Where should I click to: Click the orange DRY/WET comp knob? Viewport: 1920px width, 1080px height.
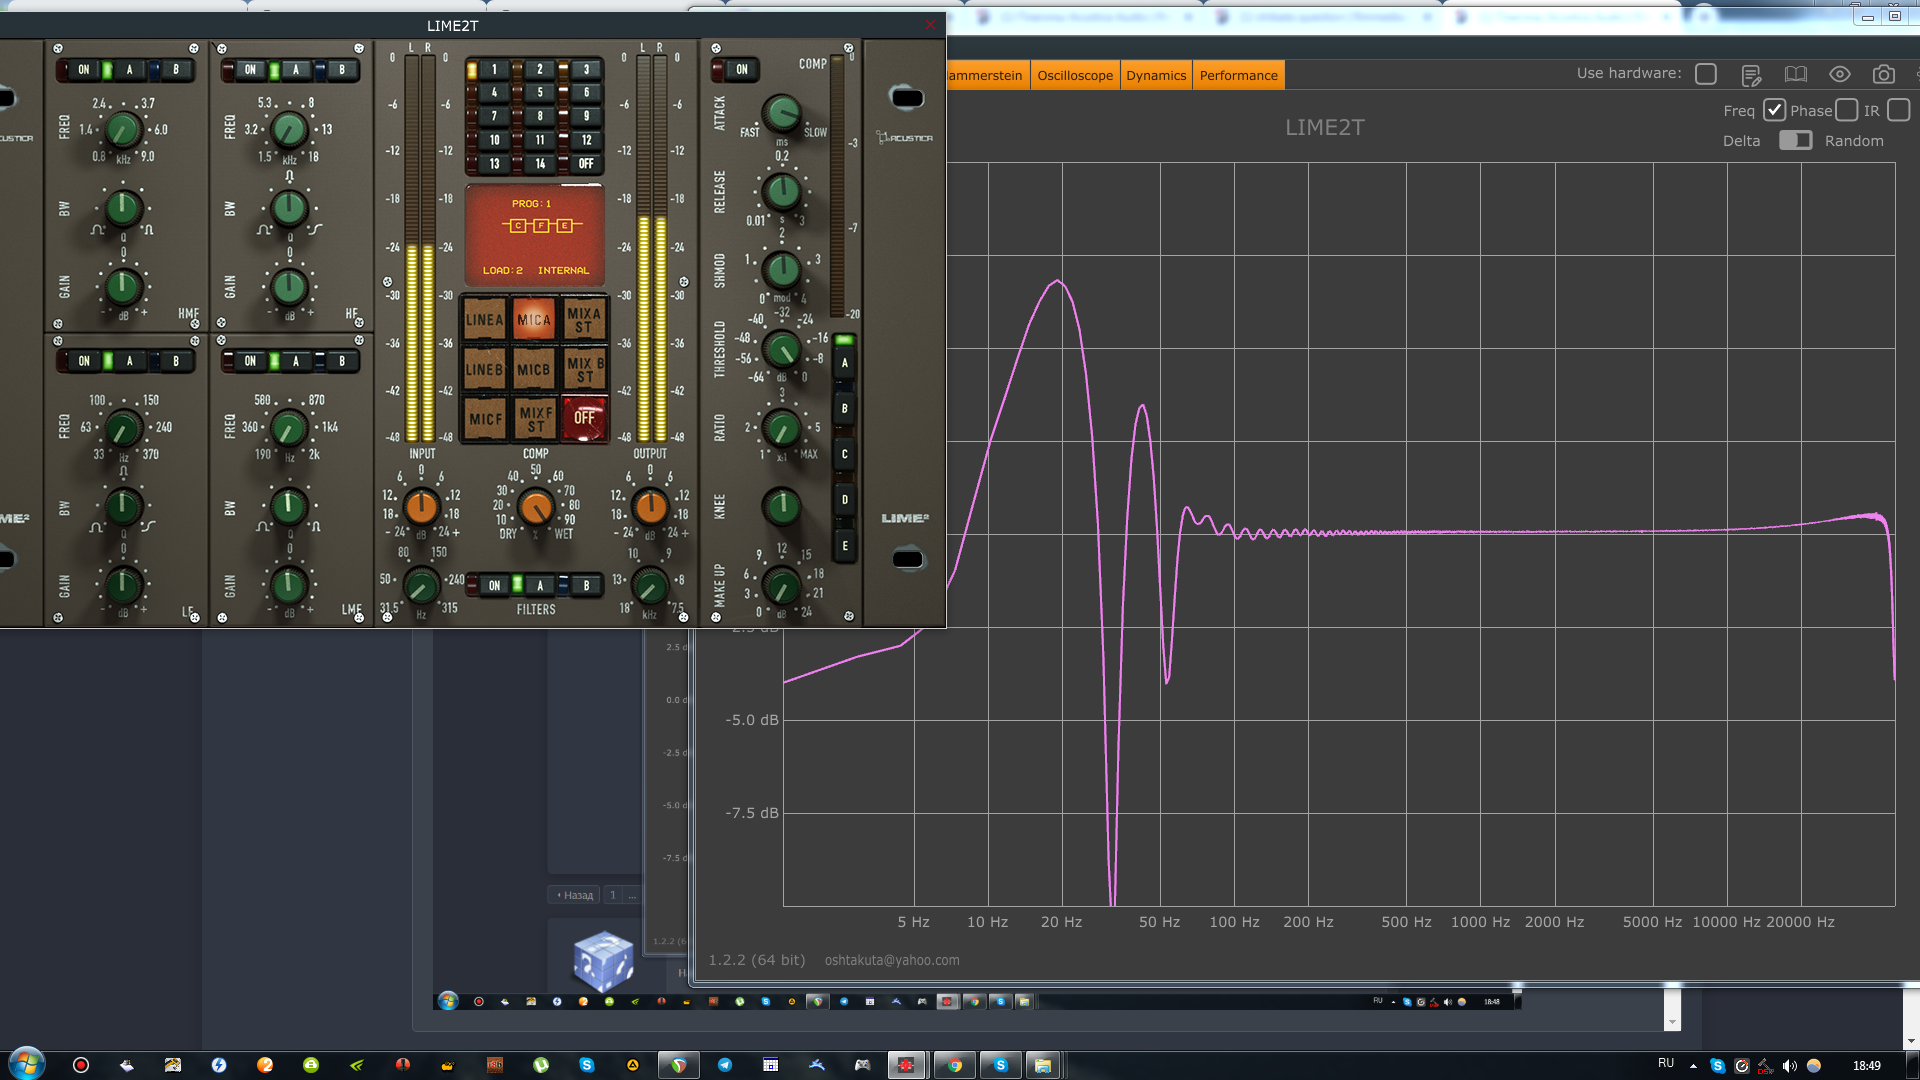pyautogui.click(x=536, y=507)
